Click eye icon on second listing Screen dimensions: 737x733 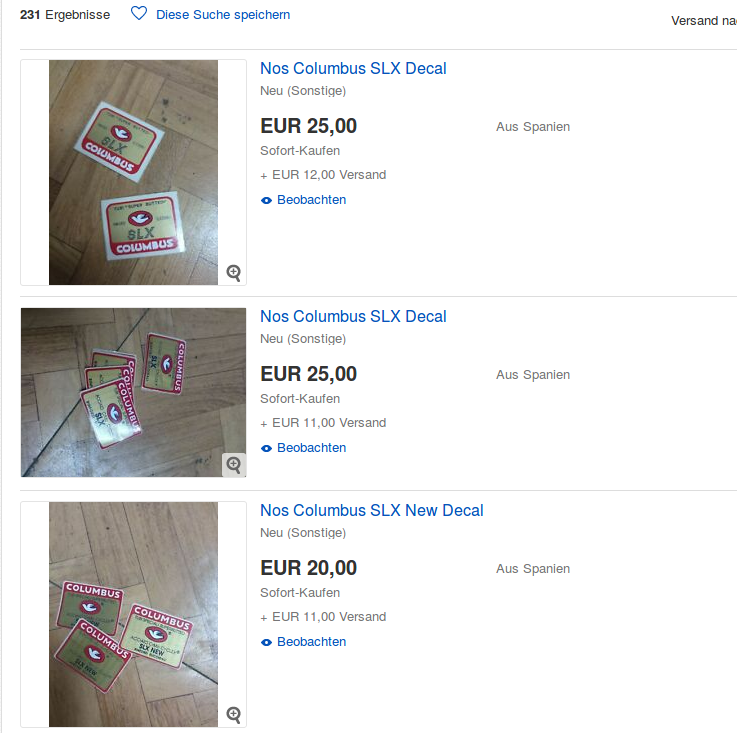pyautogui.click(x=266, y=448)
